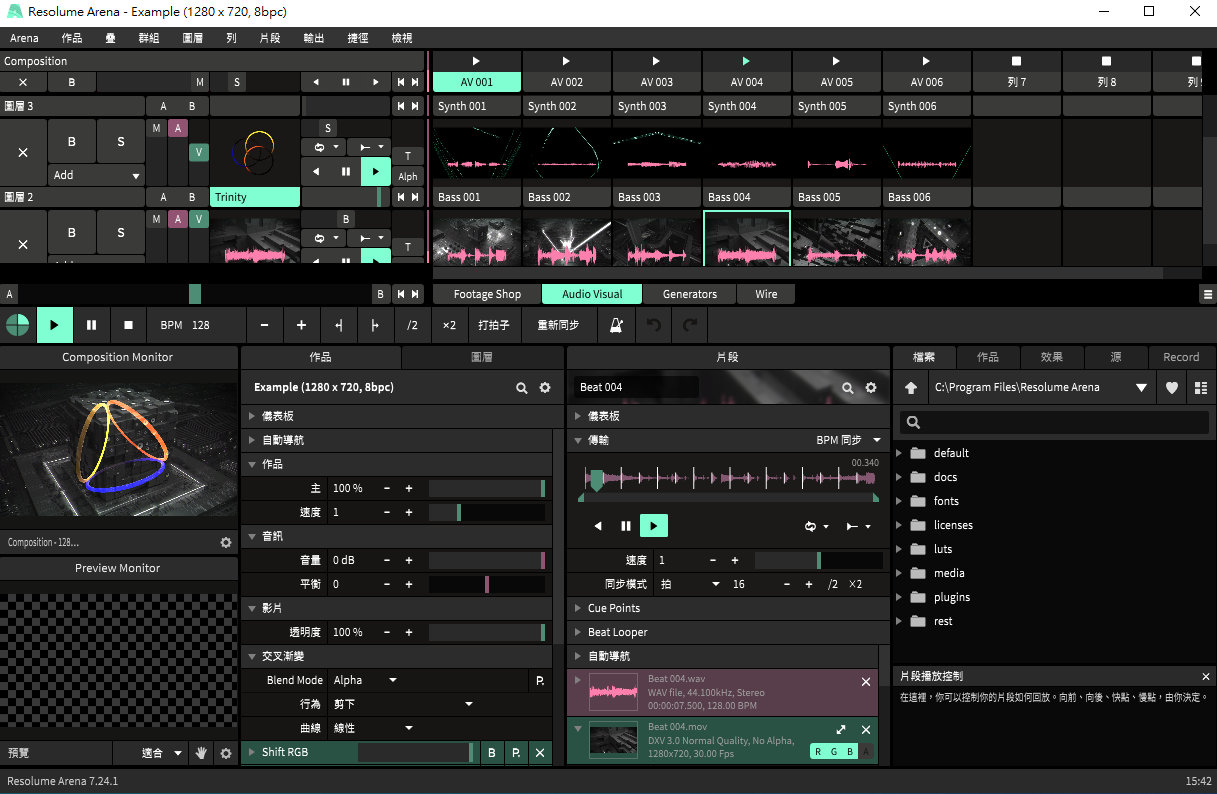The image size is (1217, 794).
Task: Open the BPM 同步 transport mode dropdown
Action: point(849,440)
